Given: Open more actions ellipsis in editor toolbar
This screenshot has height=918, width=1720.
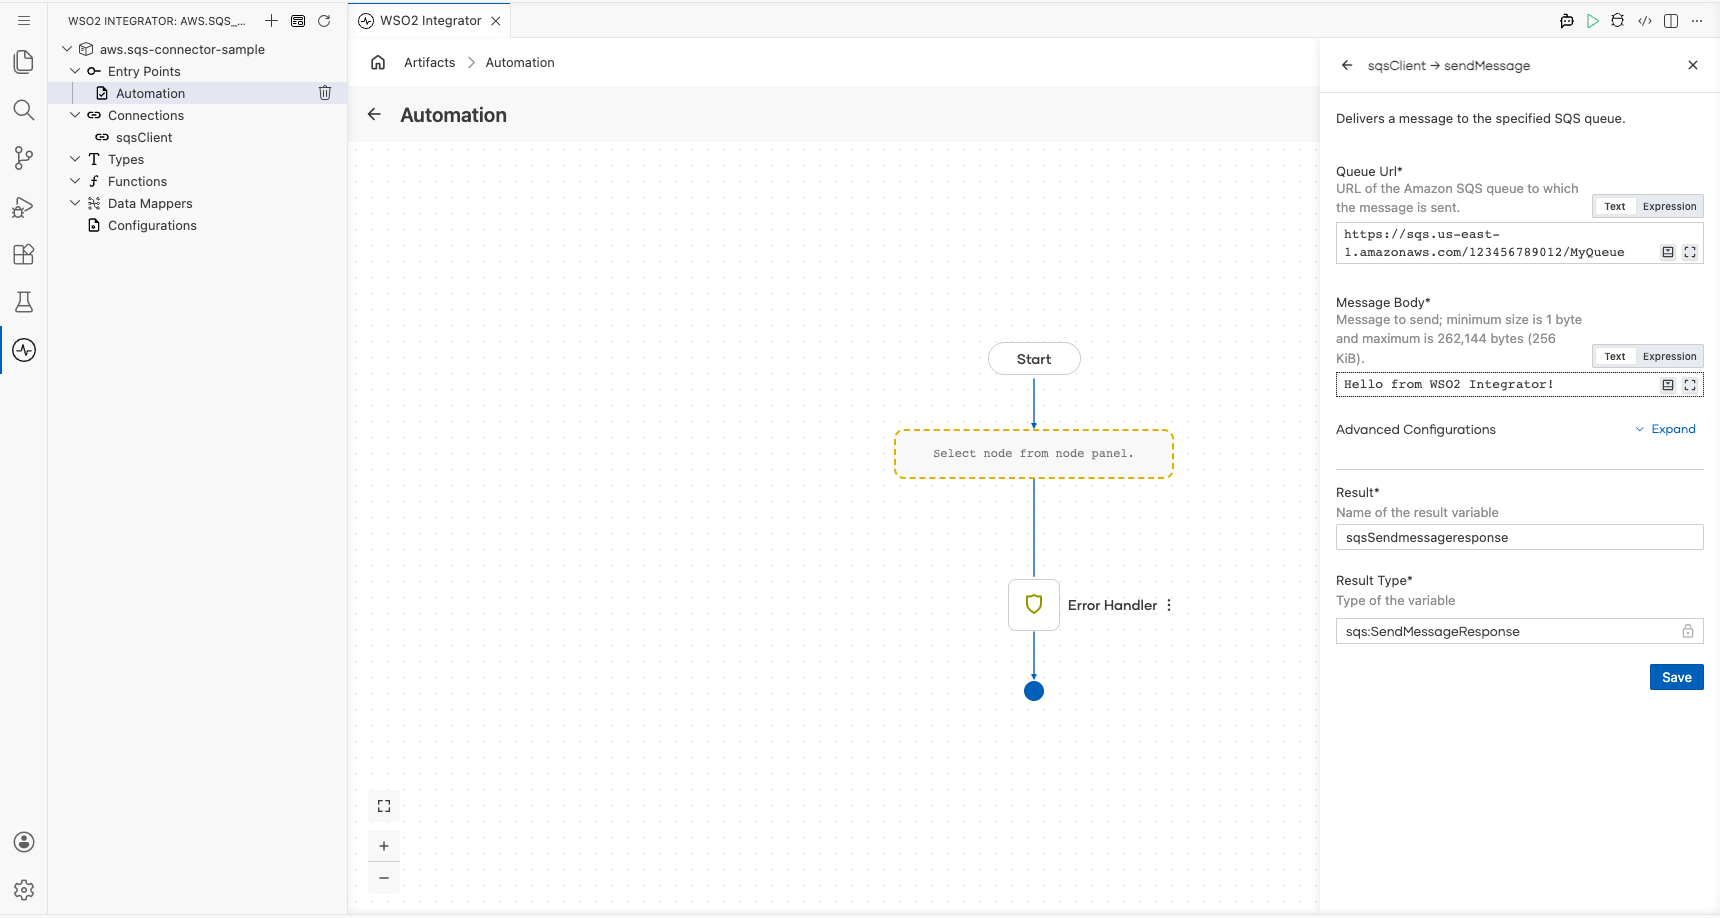Looking at the screenshot, I should point(1697,21).
